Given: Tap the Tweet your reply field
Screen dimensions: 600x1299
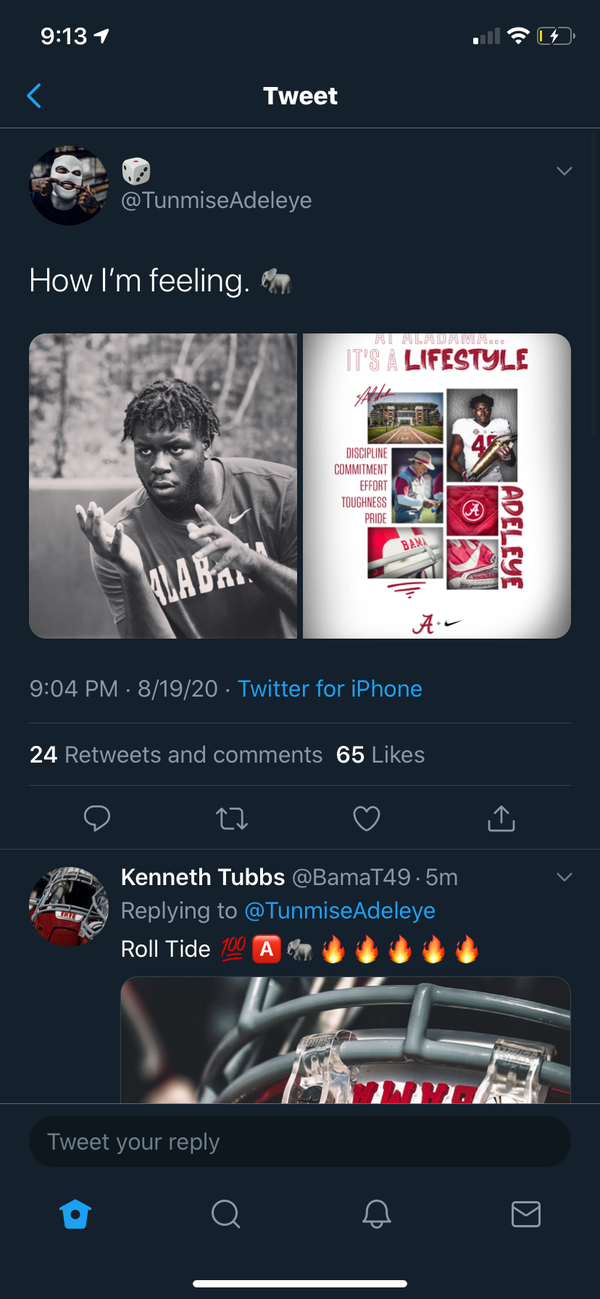Looking at the screenshot, I should (300, 1142).
